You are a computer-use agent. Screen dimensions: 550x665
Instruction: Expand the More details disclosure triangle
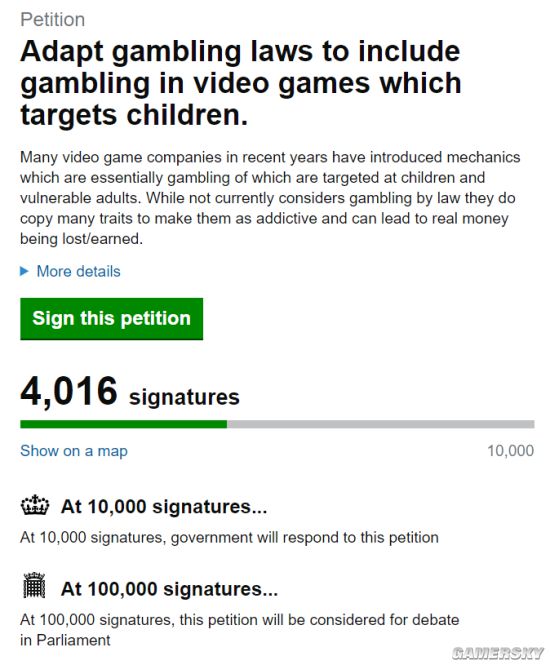(24, 271)
